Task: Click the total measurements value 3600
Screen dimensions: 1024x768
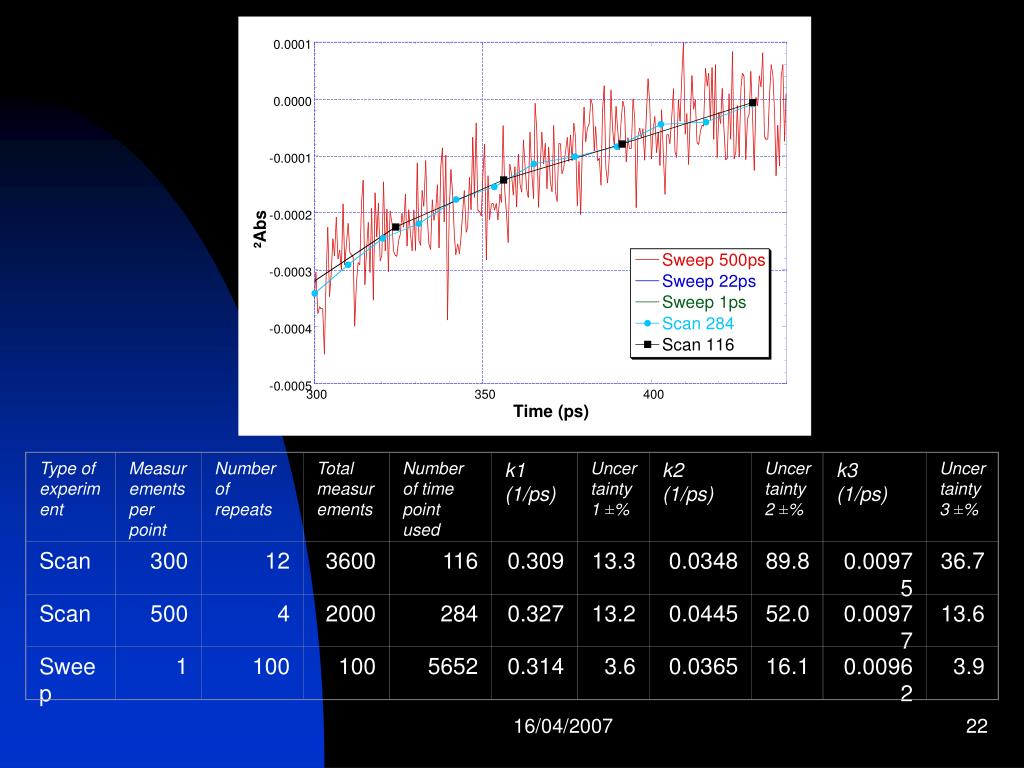Action: 350,561
